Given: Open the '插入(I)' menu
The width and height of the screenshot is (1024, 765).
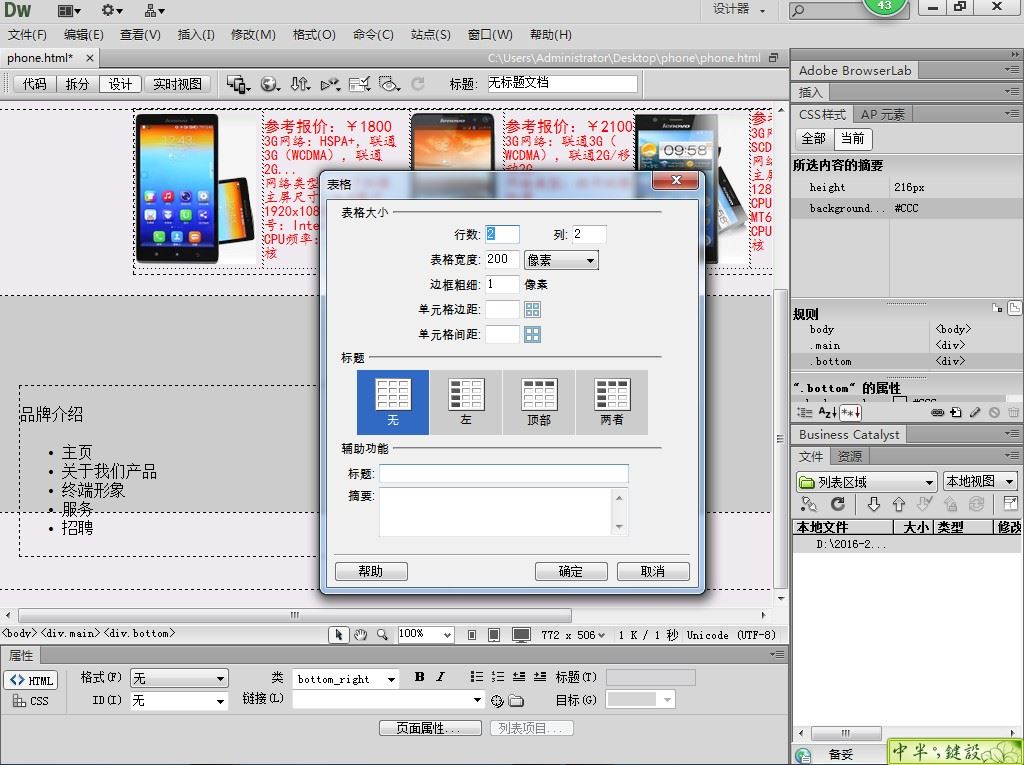Looking at the screenshot, I should (196, 34).
